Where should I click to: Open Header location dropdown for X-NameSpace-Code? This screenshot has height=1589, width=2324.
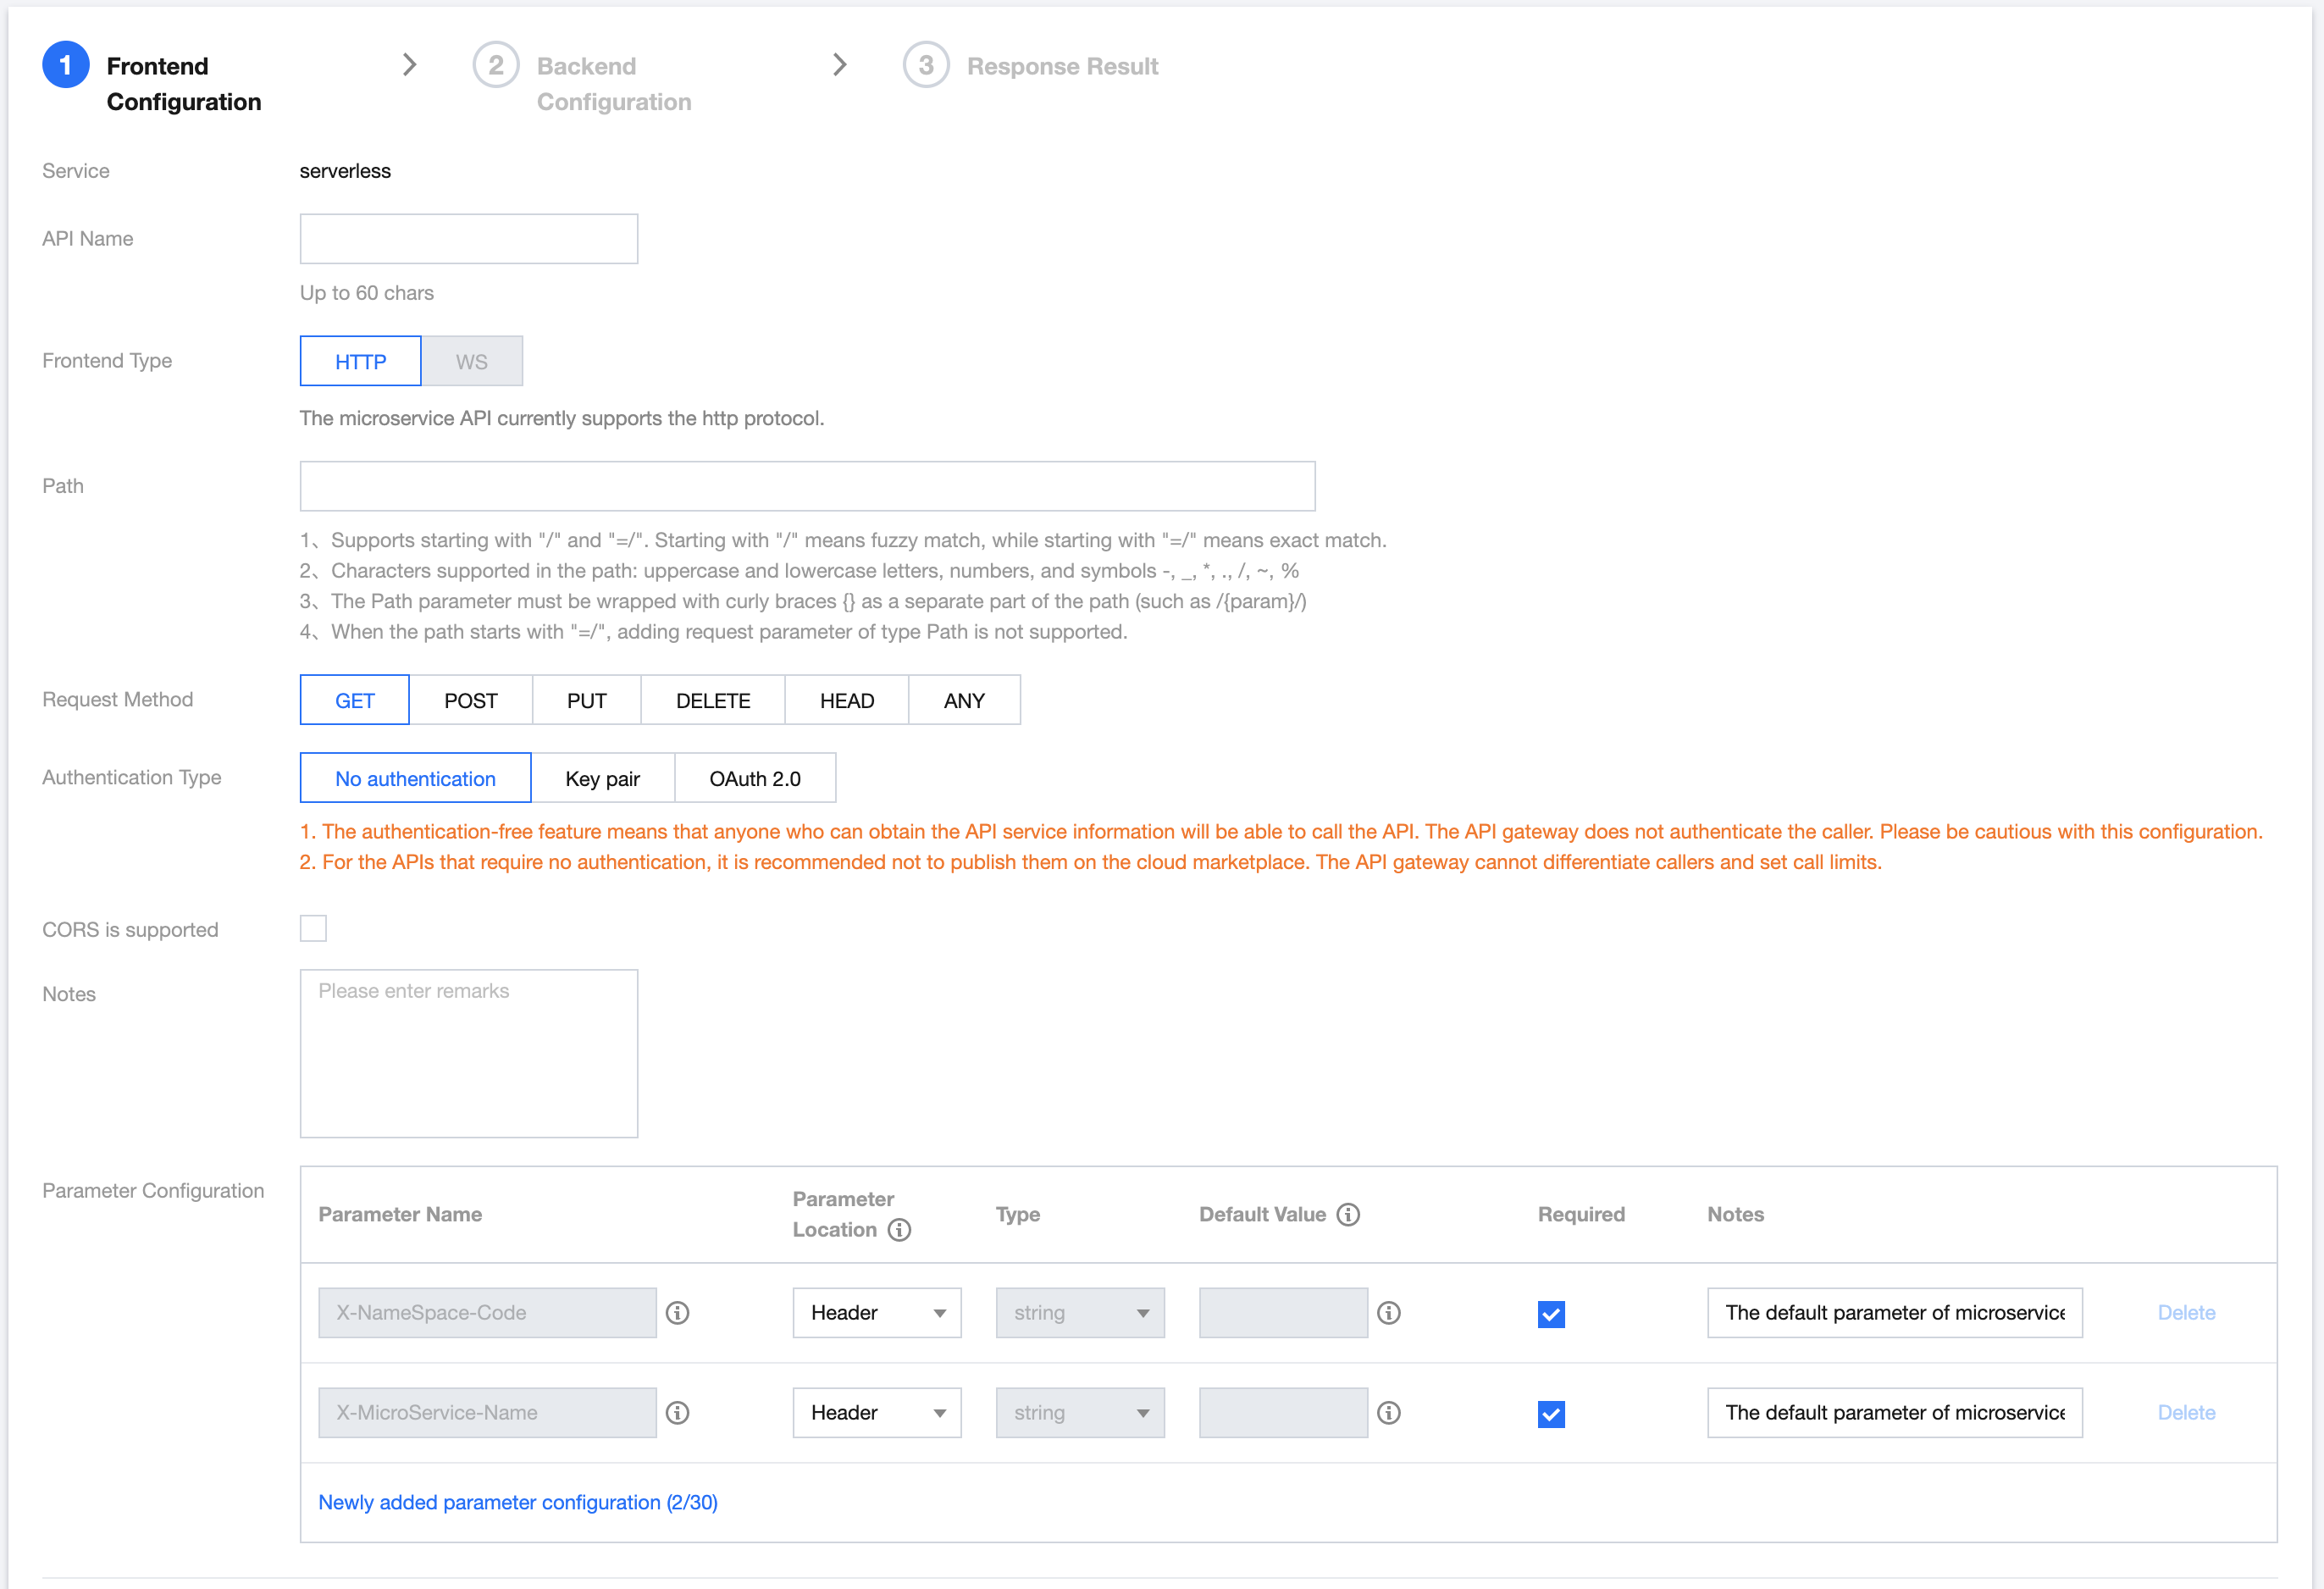pyautogui.click(x=876, y=1313)
